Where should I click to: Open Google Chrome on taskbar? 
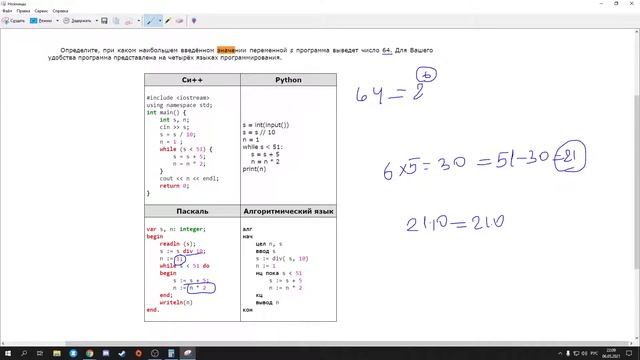(x=89, y=353)
